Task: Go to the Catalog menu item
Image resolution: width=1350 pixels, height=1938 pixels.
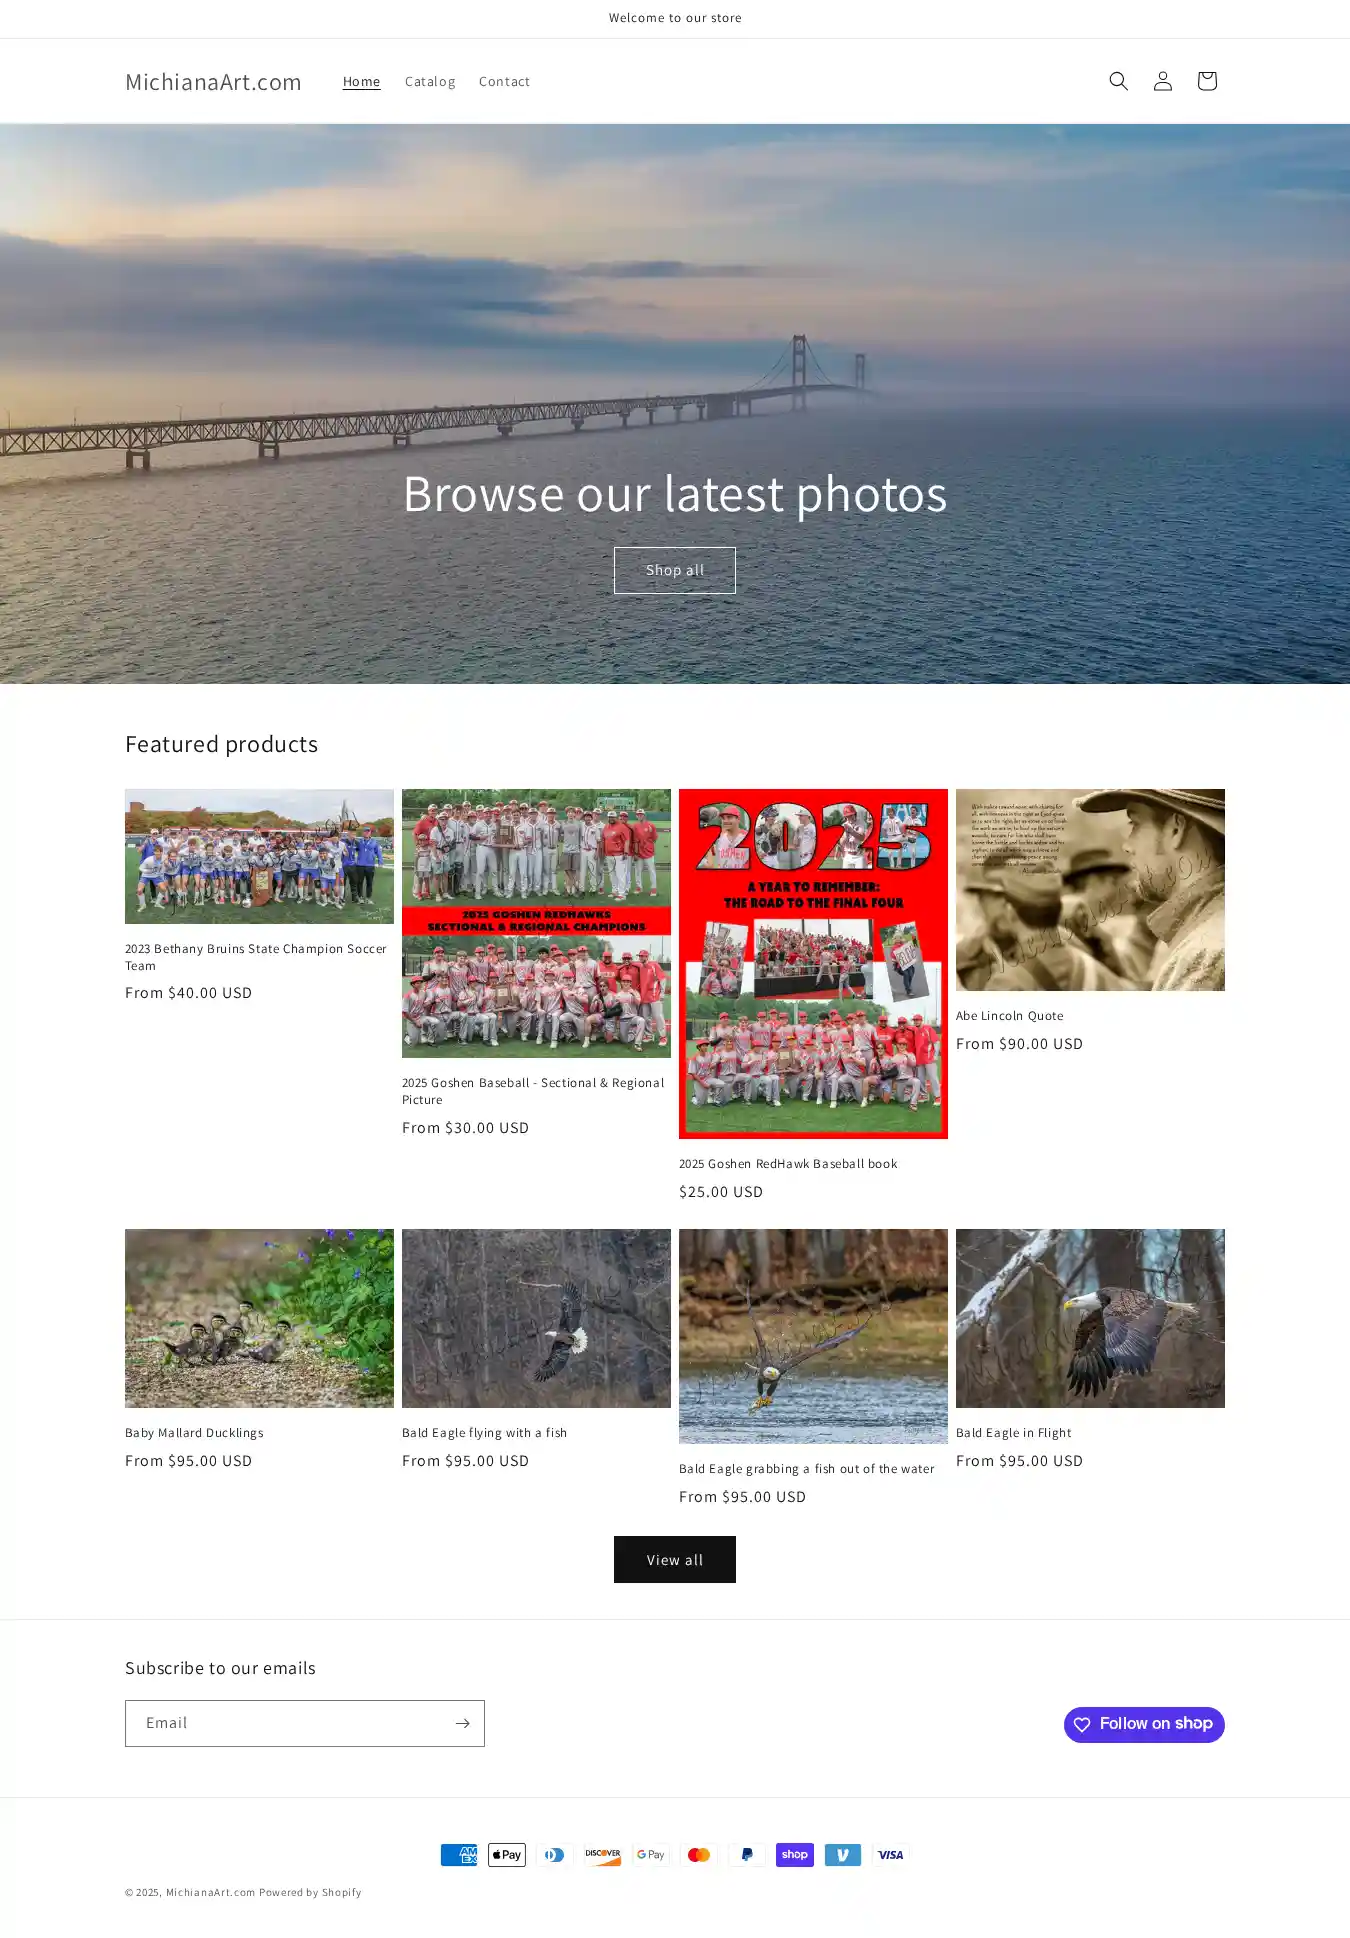Action: tap(430, 82)
